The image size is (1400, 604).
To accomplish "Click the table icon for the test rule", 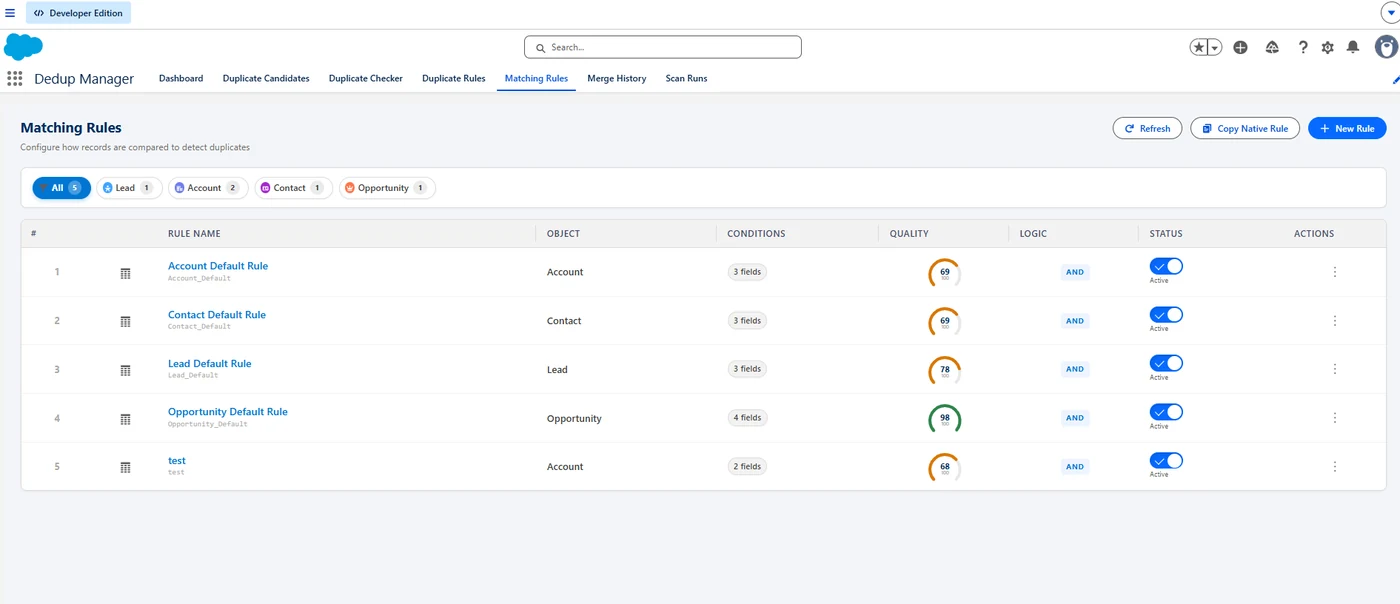I will pos(125,467).
